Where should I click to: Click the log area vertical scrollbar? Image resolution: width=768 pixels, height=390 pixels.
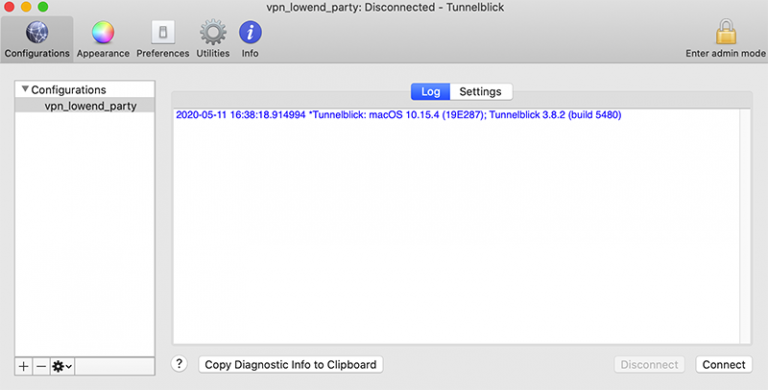[744, 226]
